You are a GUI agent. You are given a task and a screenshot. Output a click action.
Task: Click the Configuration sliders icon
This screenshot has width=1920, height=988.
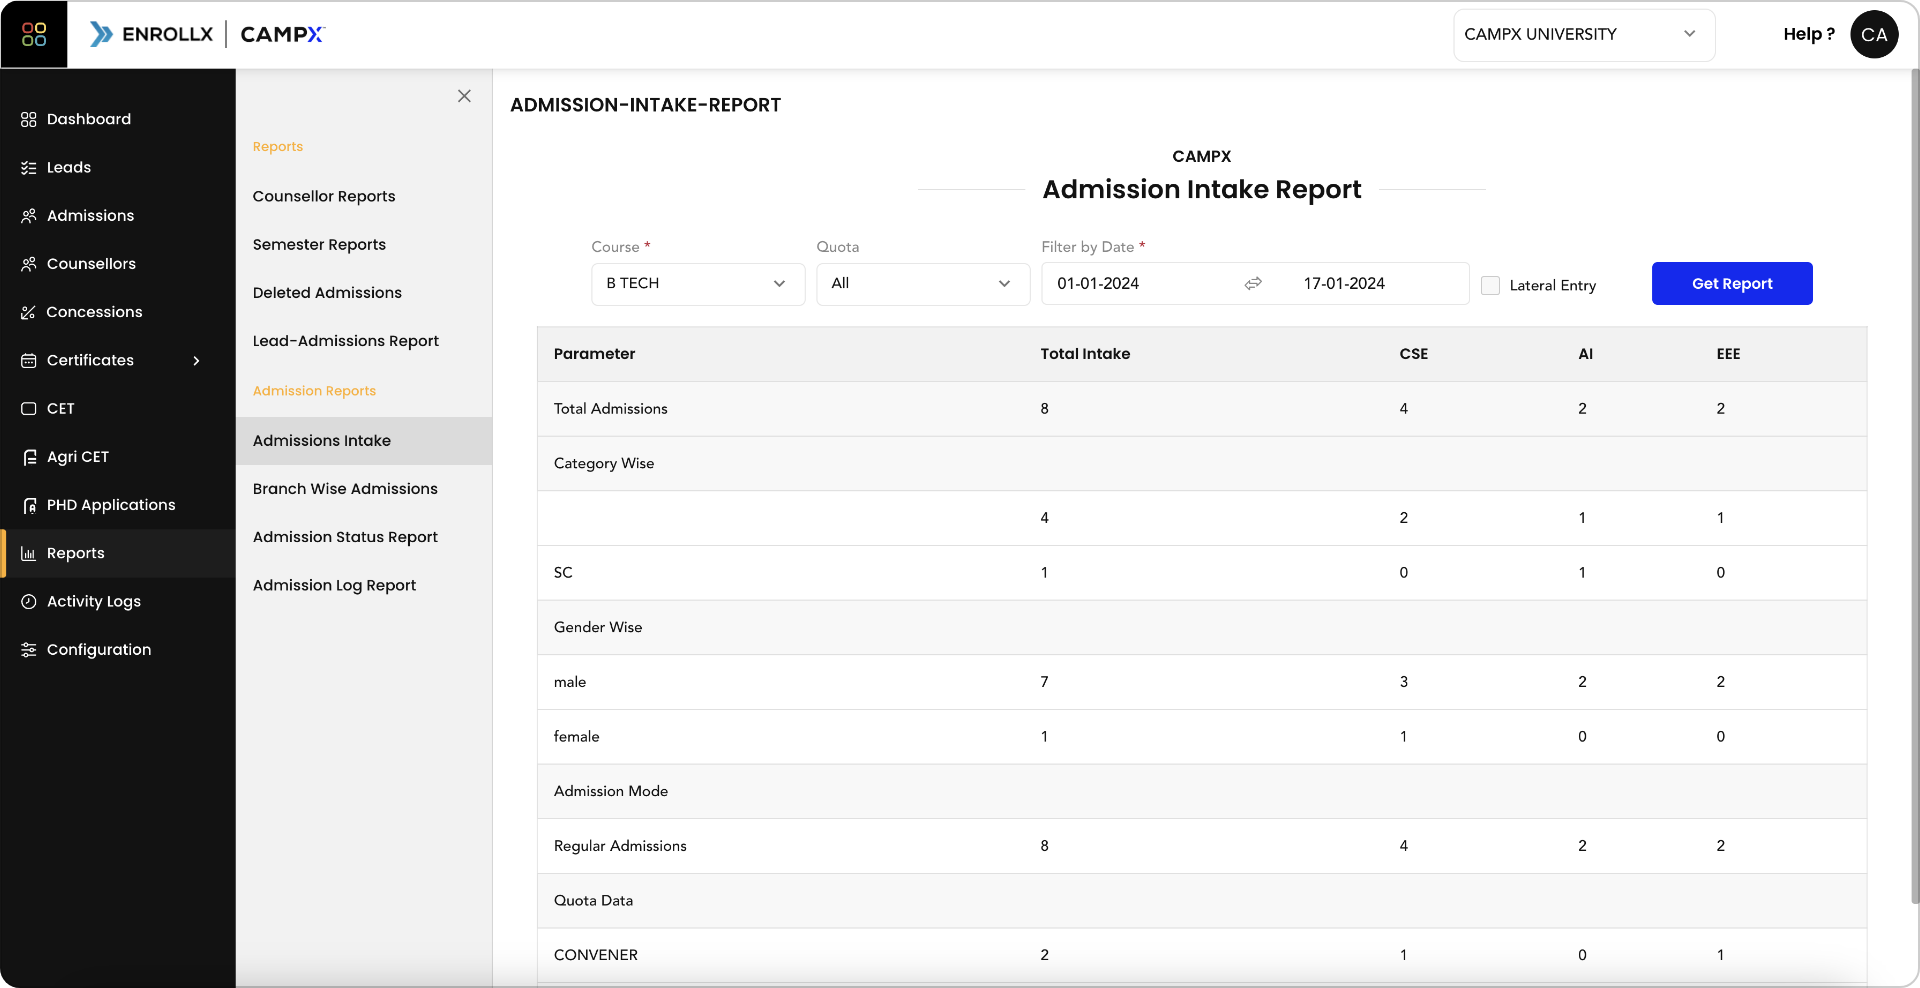[28, 649]
